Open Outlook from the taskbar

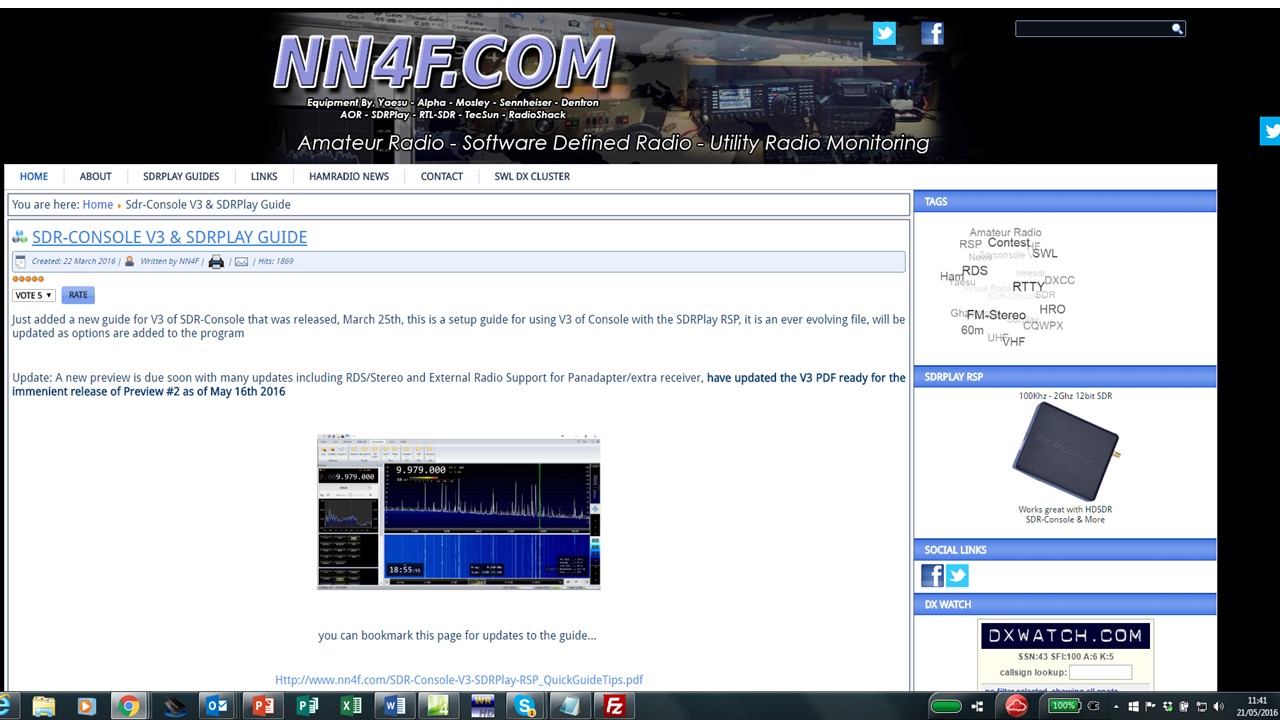216,706
